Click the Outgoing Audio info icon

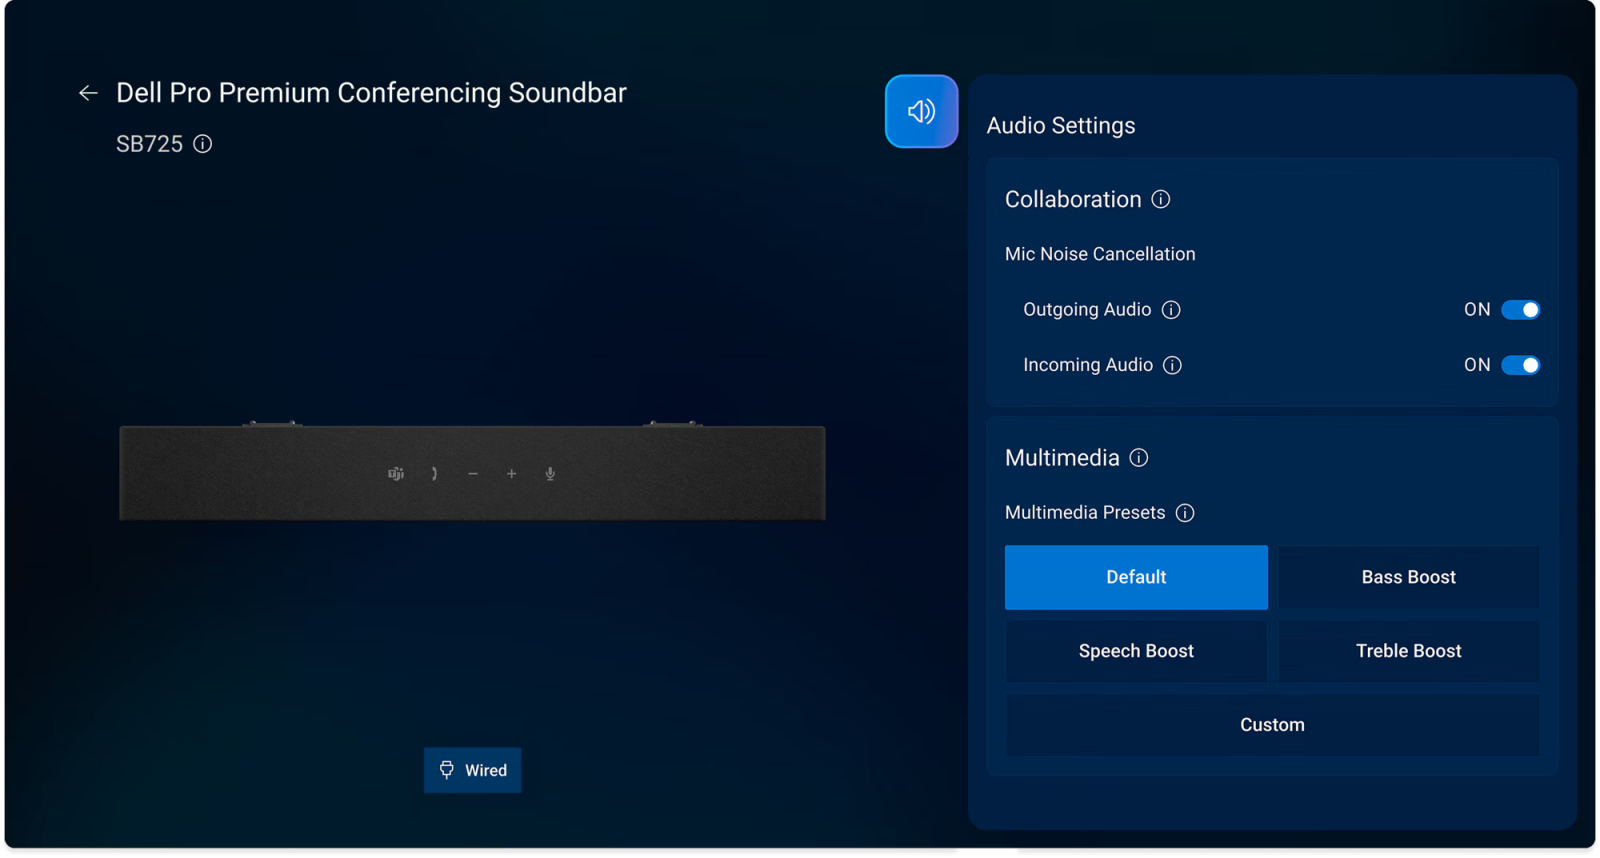coord(1171,310)
